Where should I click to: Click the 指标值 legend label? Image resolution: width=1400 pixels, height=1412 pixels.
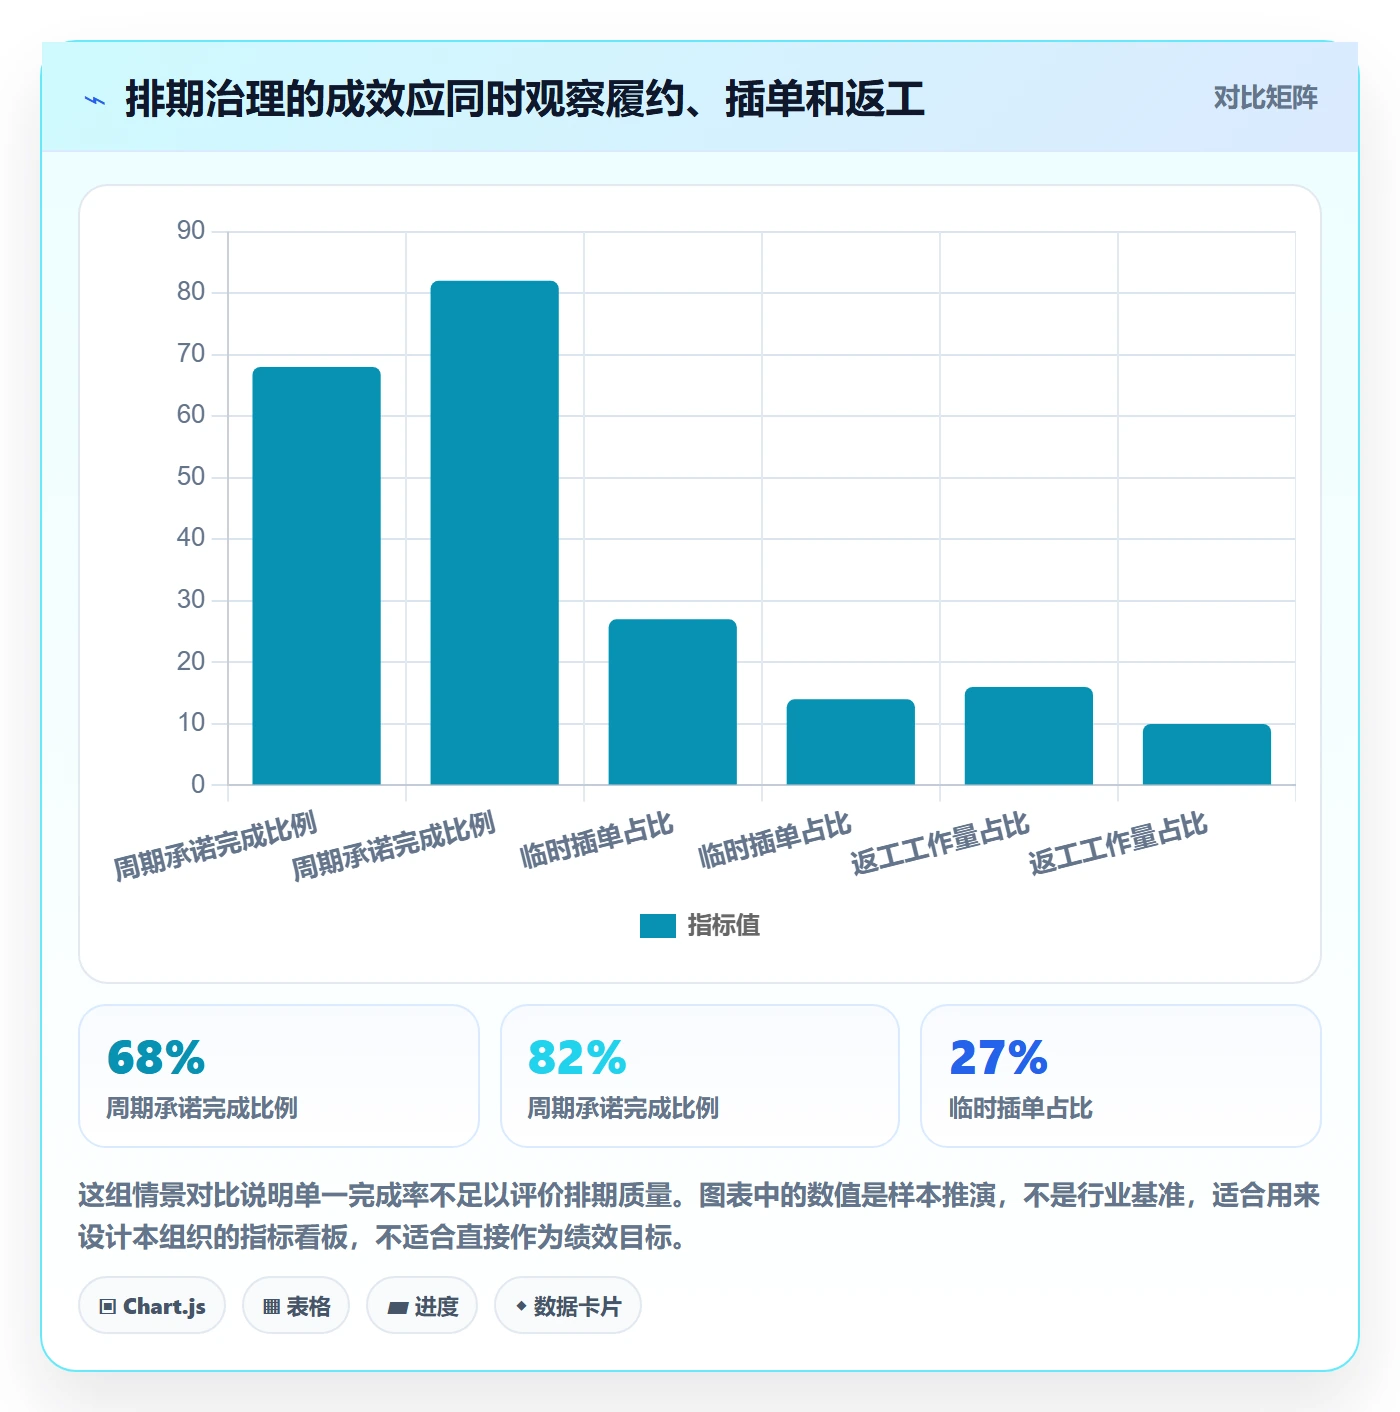(x=723, y=926)
